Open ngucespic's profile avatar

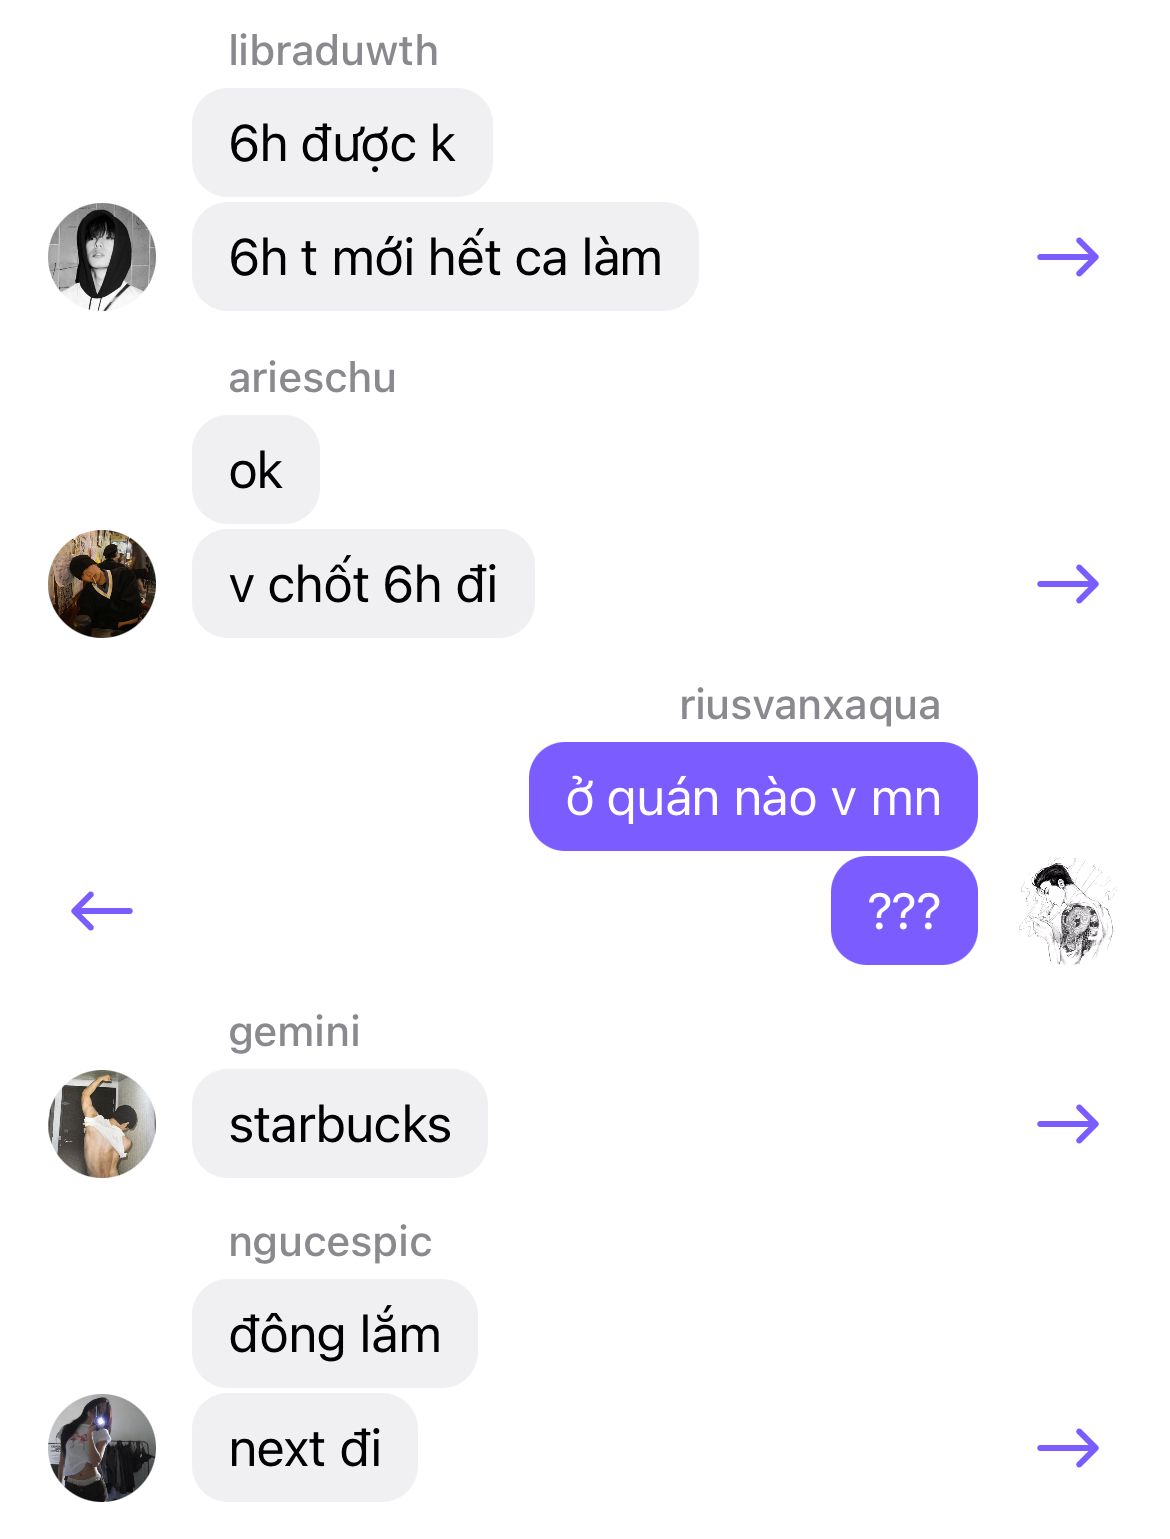pyautogui.click(x=102, y=1448)
